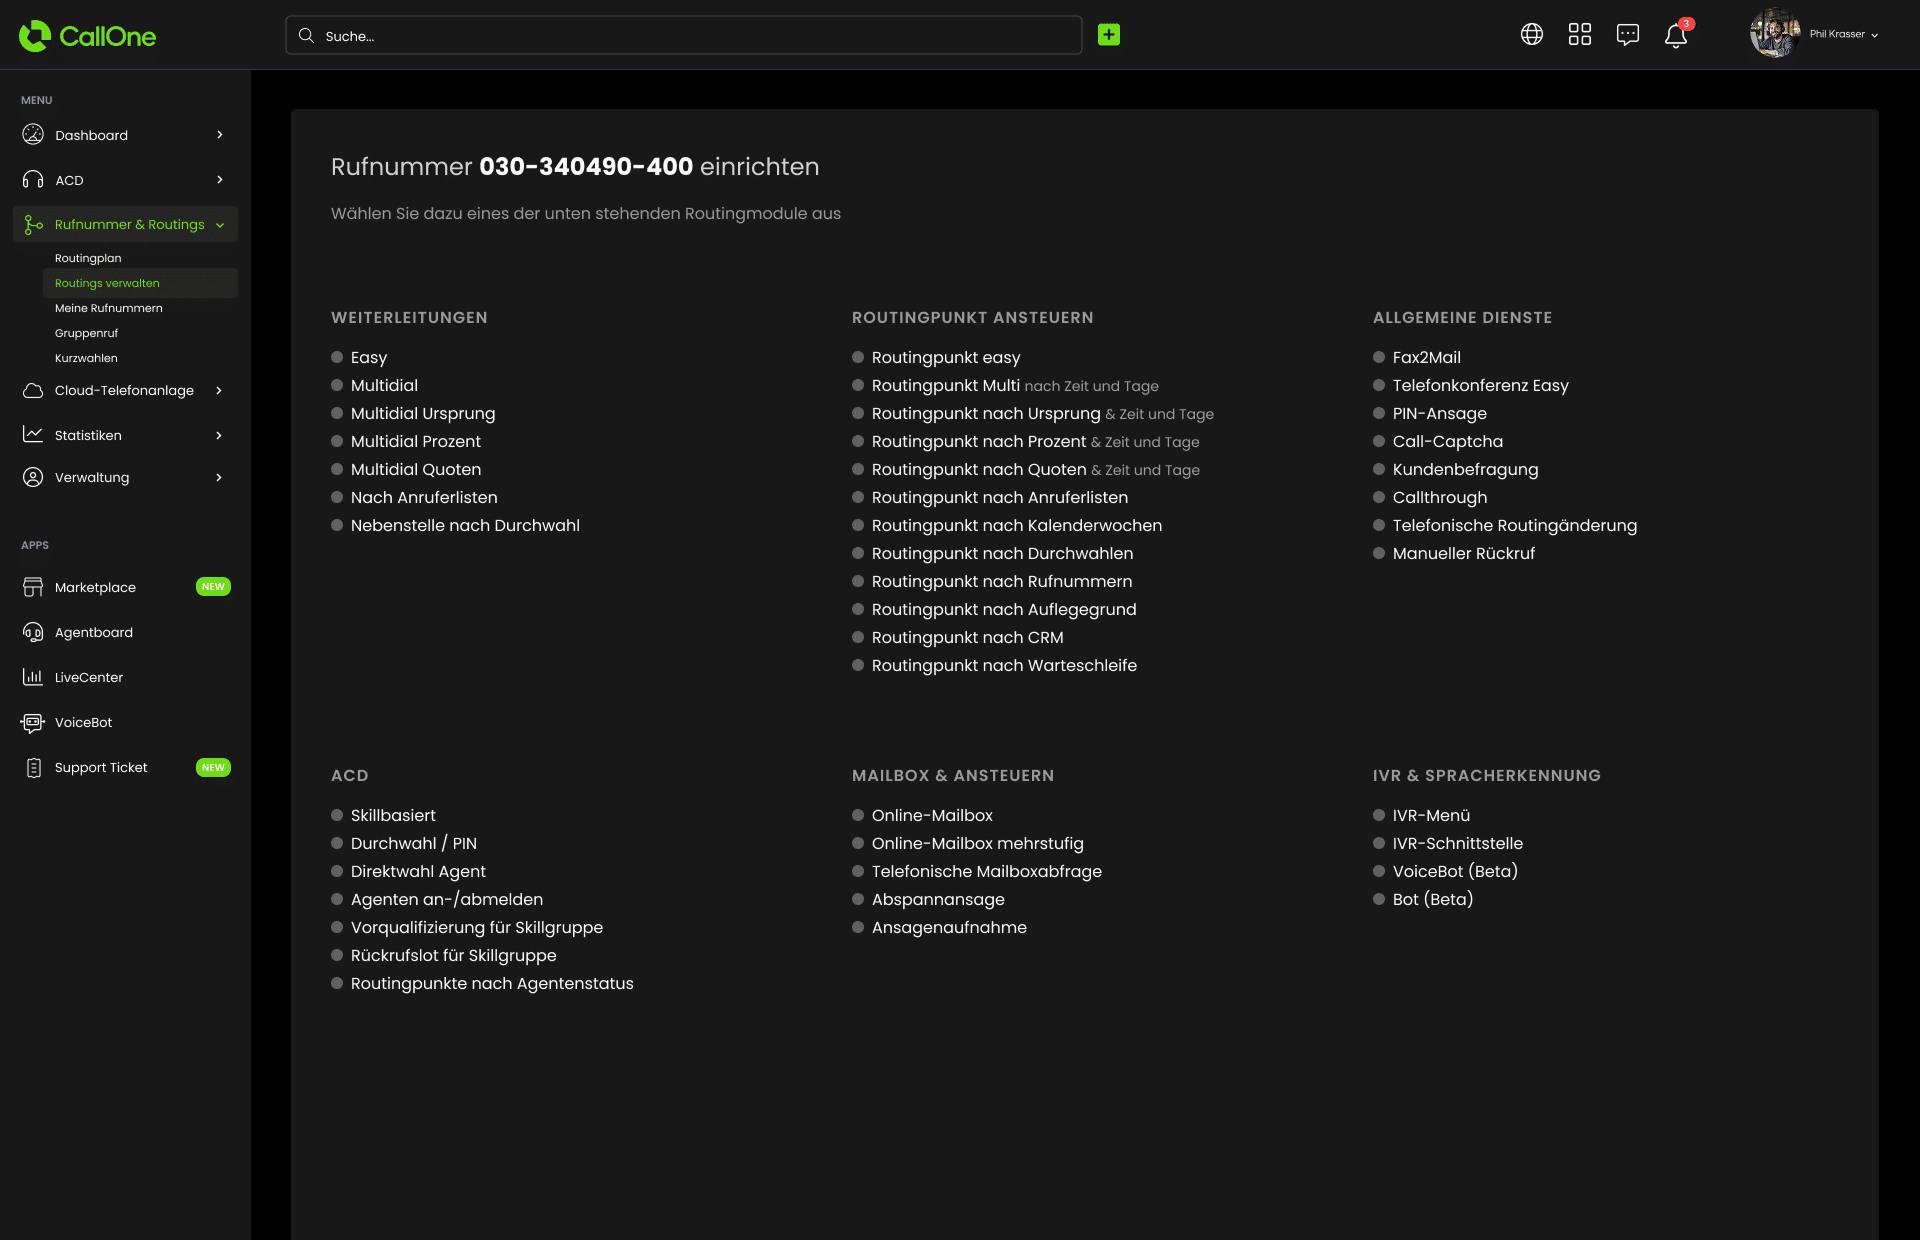Screen dimensions: 1920x1240
Task: Go to Meine Rufnummern submenu
Action: point(108,308)
